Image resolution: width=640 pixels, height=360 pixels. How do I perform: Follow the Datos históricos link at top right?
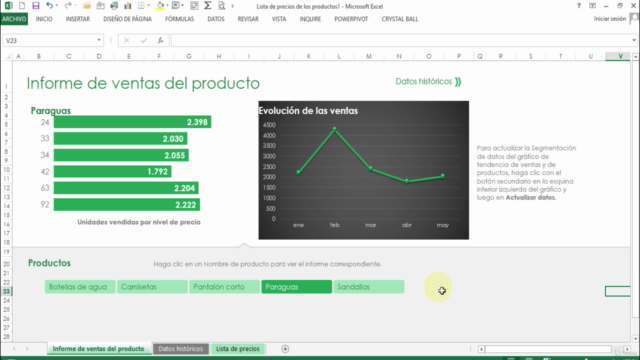pyautogui.click(x=428, y=82)
